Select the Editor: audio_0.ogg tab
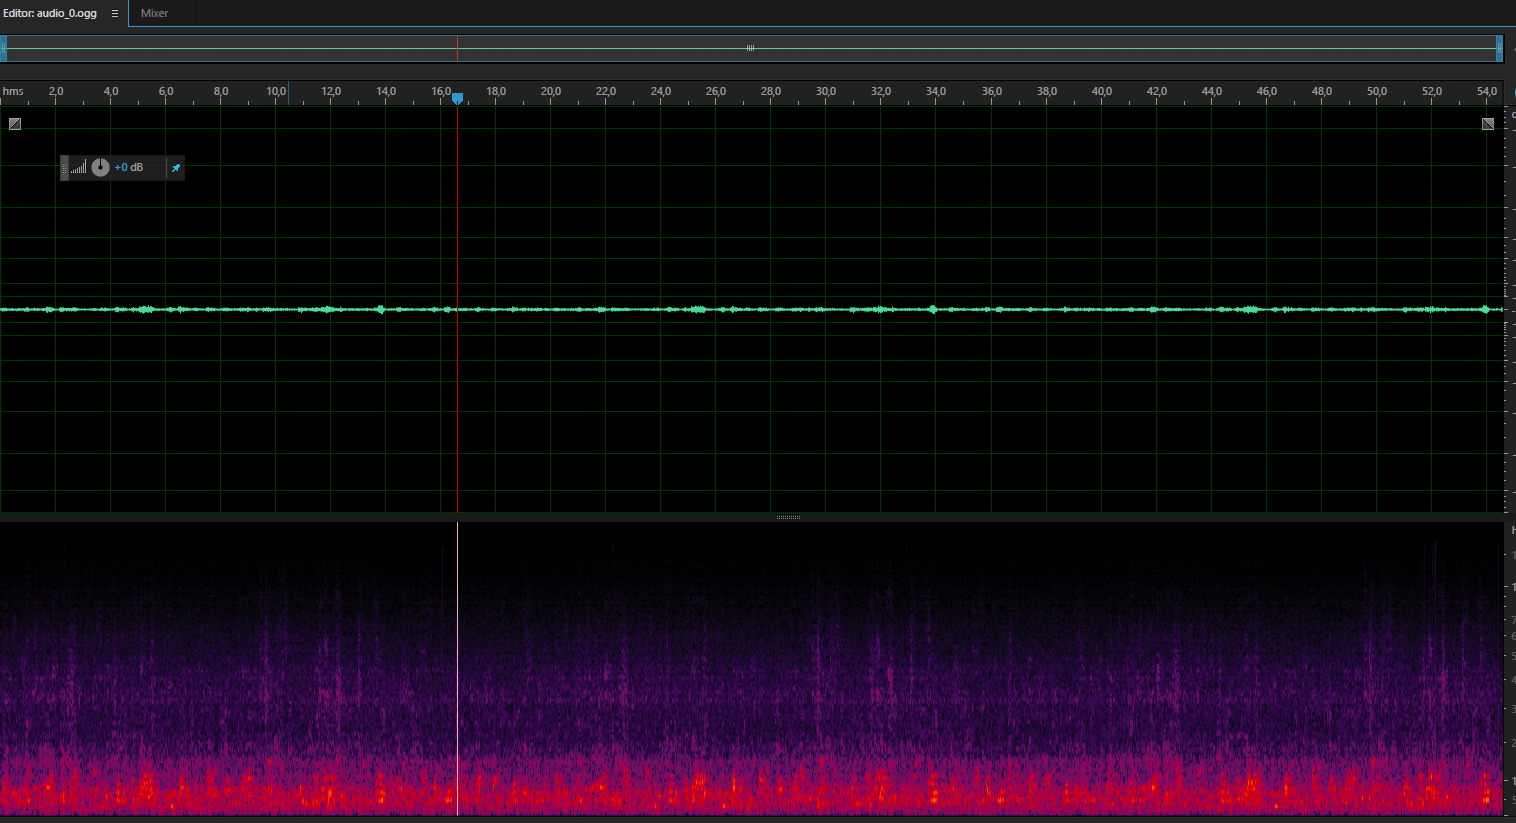1516x823 pixels. (50, 14)
